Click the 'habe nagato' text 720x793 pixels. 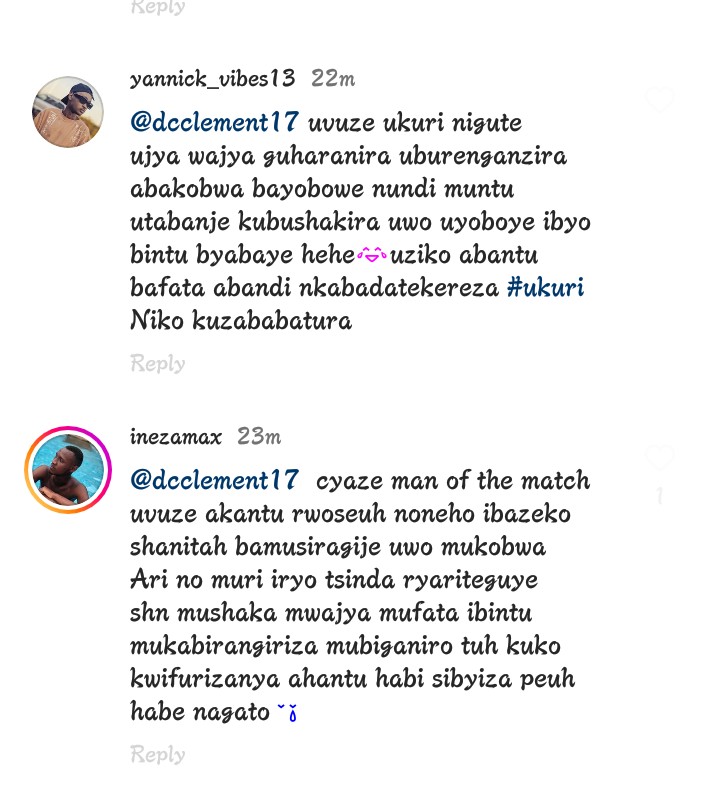click(200, 712)
